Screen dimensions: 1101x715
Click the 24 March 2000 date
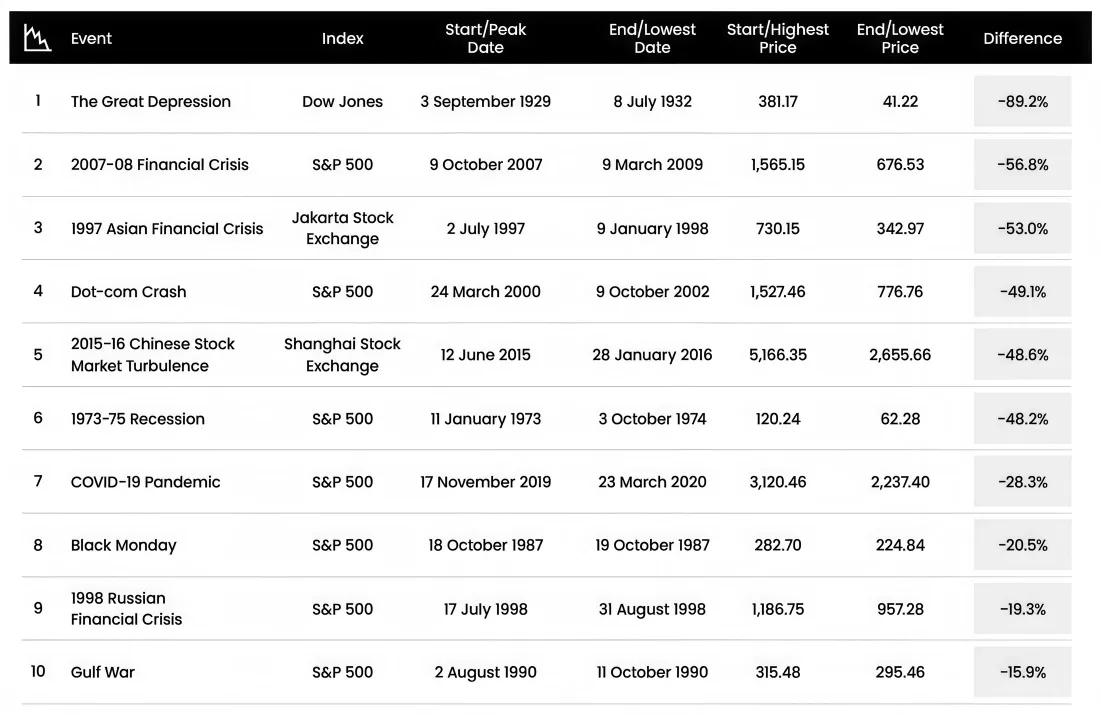pyautogui.click(x=486, y=292)
